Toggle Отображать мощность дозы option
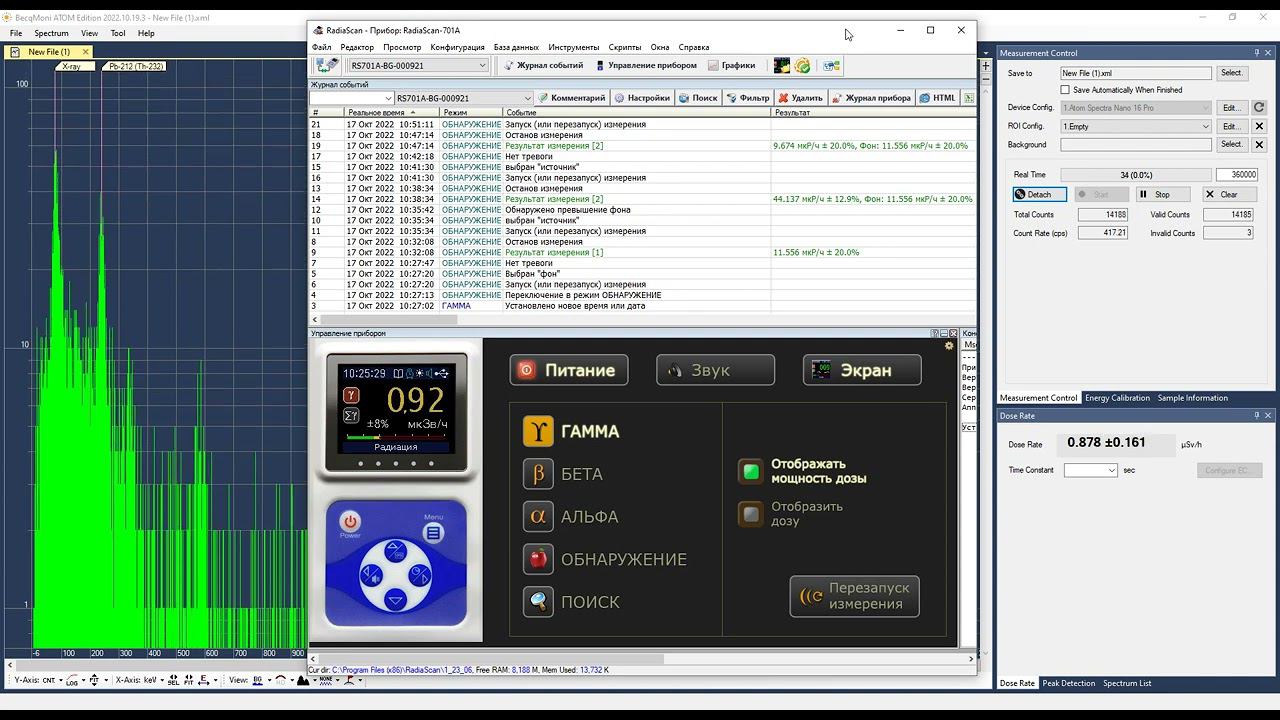1280x720 pixels. (750, 471)
